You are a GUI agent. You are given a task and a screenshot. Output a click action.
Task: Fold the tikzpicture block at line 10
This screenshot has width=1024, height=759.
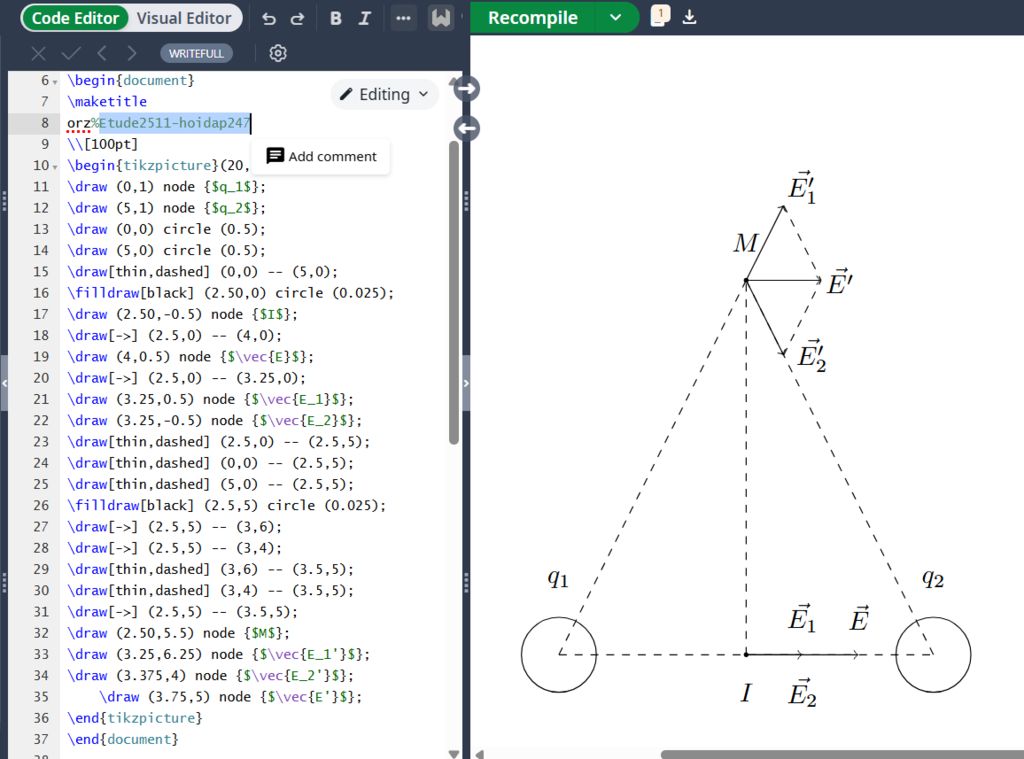pyautogui.click(x=55, y=166)
